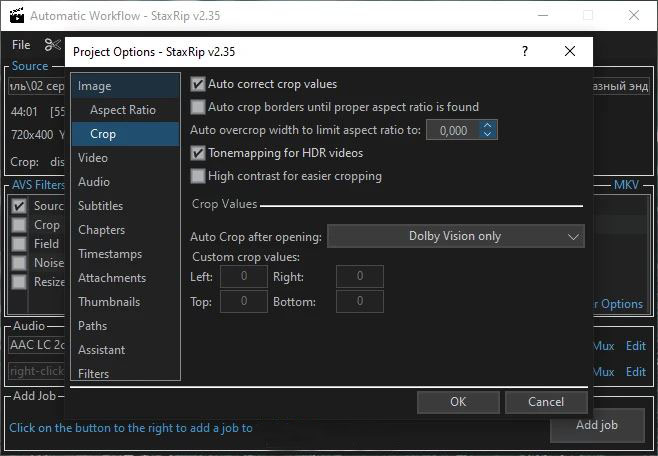Click the StaxRip clapperboard app icon
Viewport: 658px width, 456px height.
click(17, 15)
